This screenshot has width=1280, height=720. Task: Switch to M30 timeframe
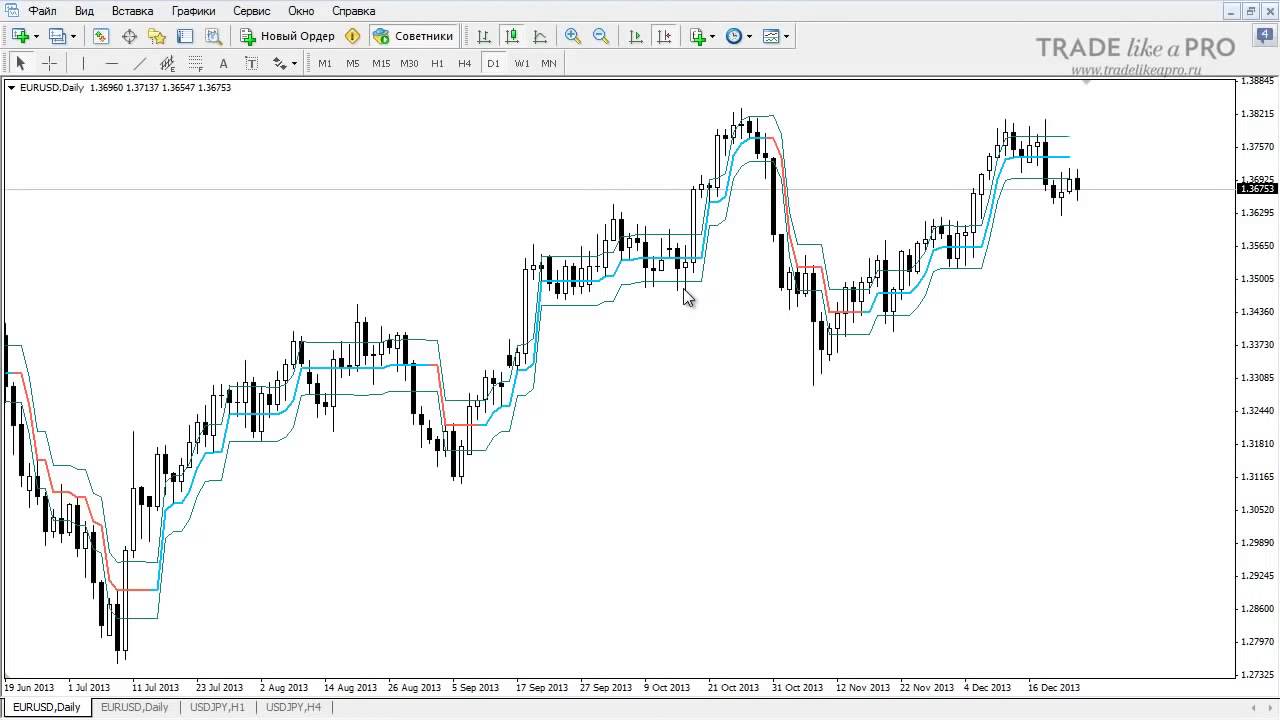pos(409,63)
